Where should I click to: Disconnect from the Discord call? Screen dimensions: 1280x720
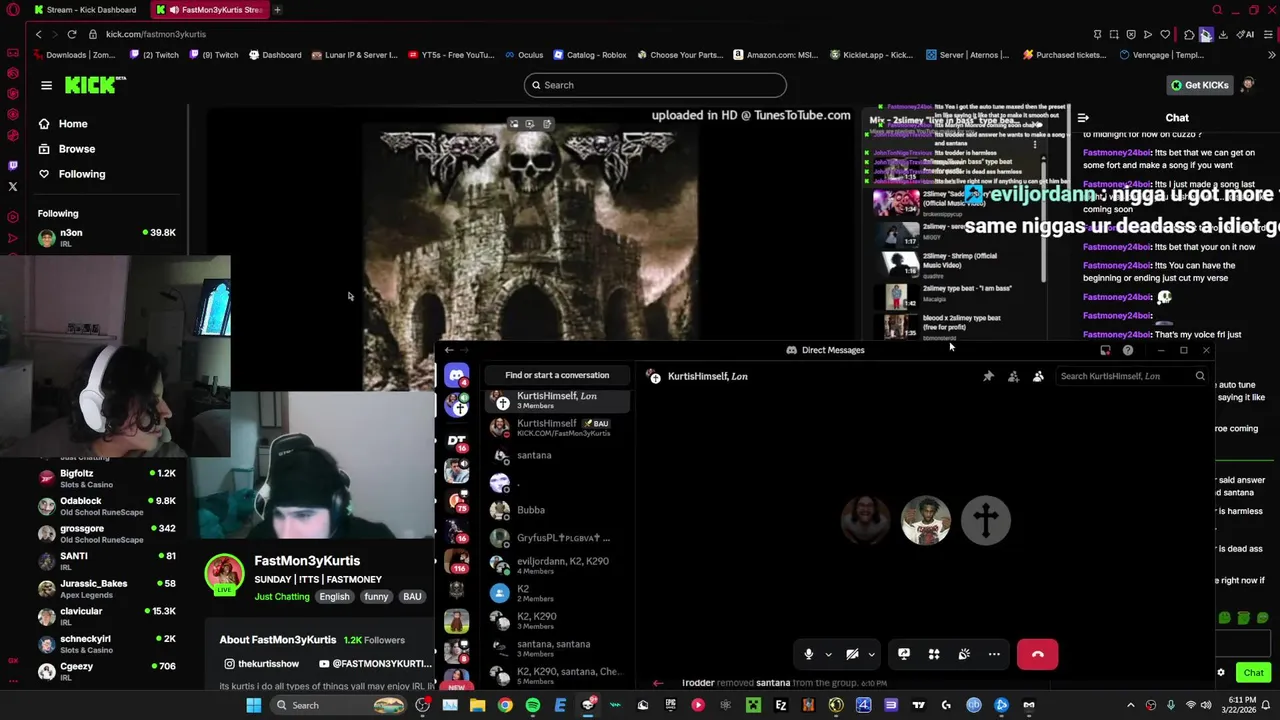[x=1038, y=654]
